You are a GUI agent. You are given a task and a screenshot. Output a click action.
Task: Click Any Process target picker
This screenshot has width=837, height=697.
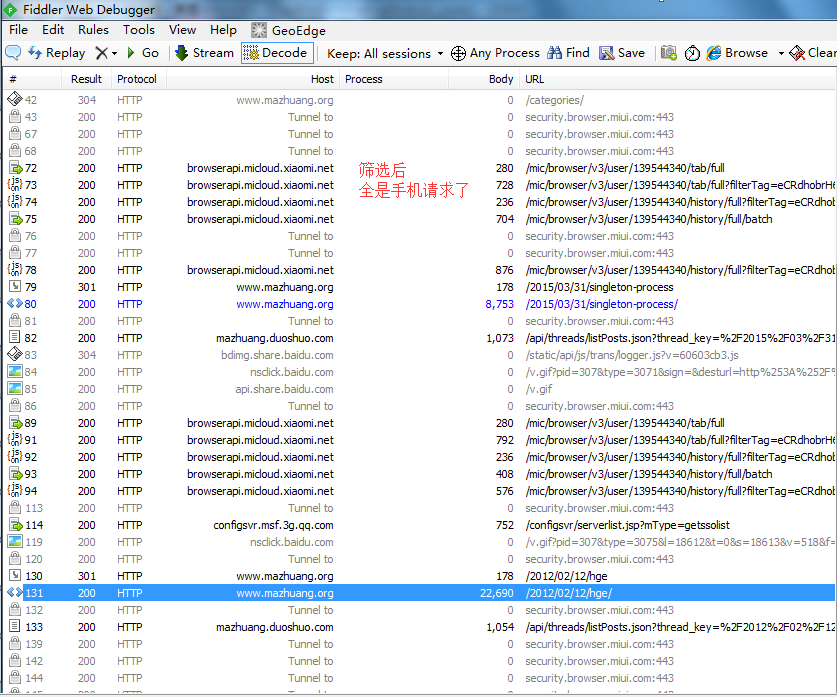(495, 53)
